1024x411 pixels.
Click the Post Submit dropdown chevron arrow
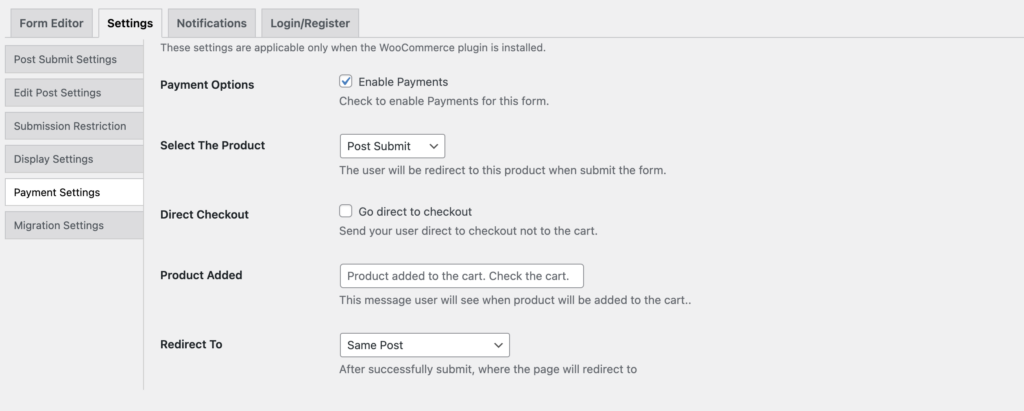click(x=433, y=146)
